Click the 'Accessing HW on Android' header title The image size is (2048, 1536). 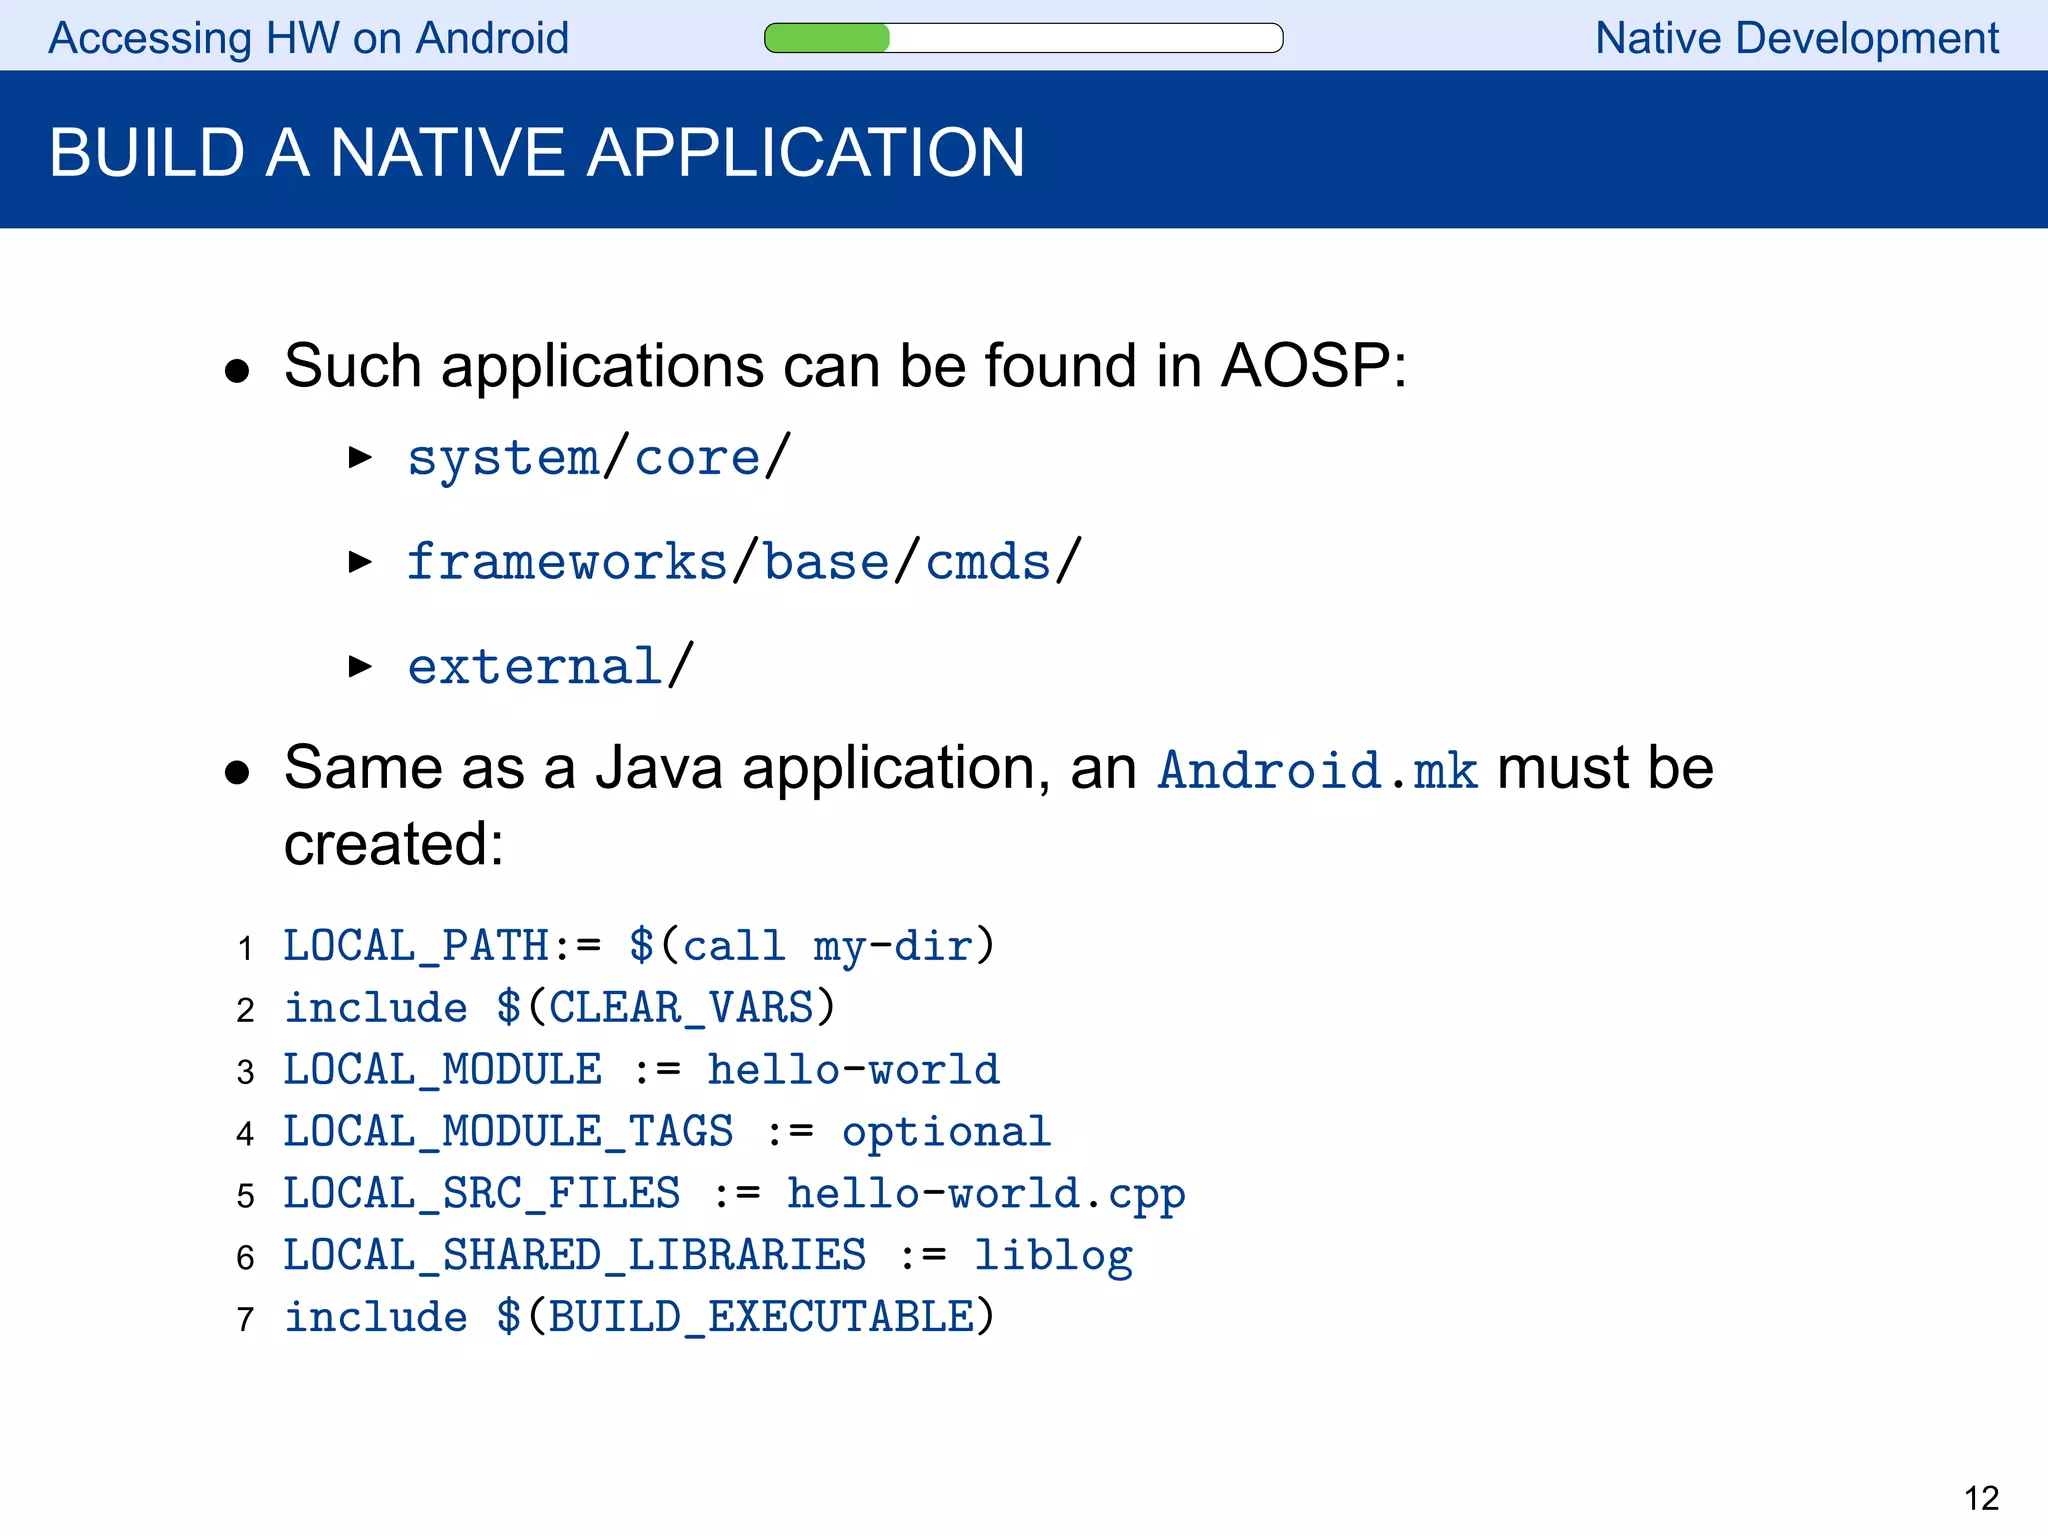pyautogui.click(x=308, y=39)
